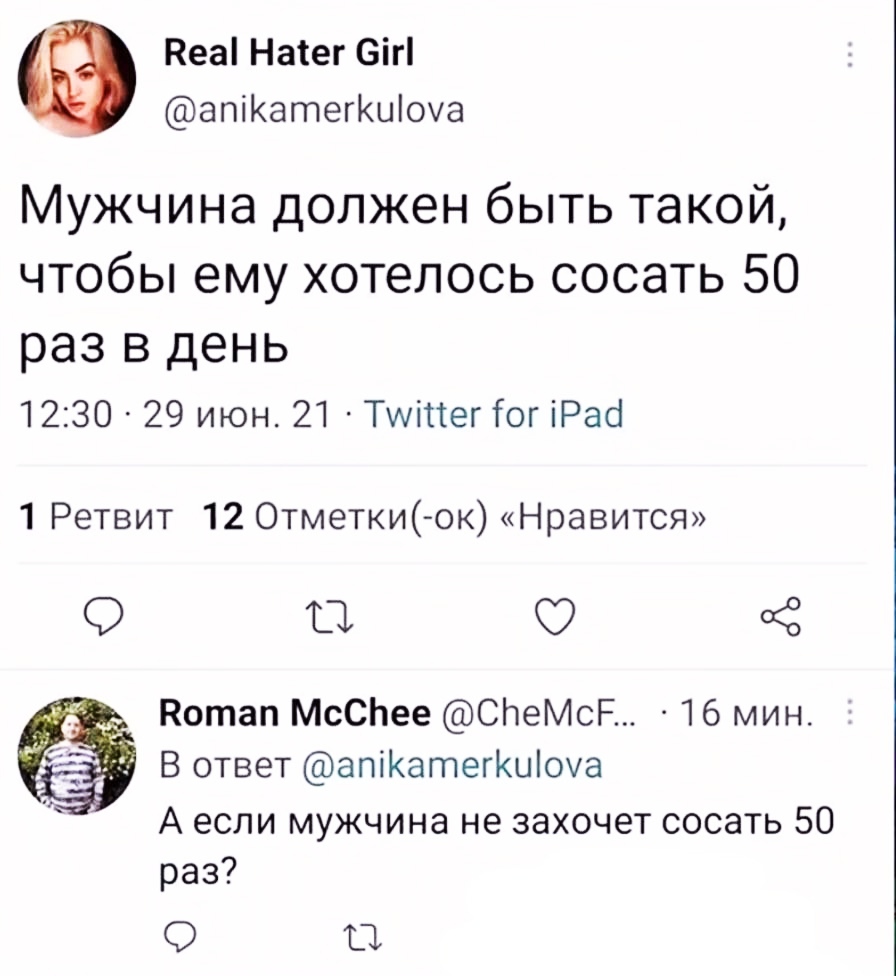Viewport: 896px width, 976px height.
Task: Retweet Roman McChee's reply
Action: (x=352, y=936)
